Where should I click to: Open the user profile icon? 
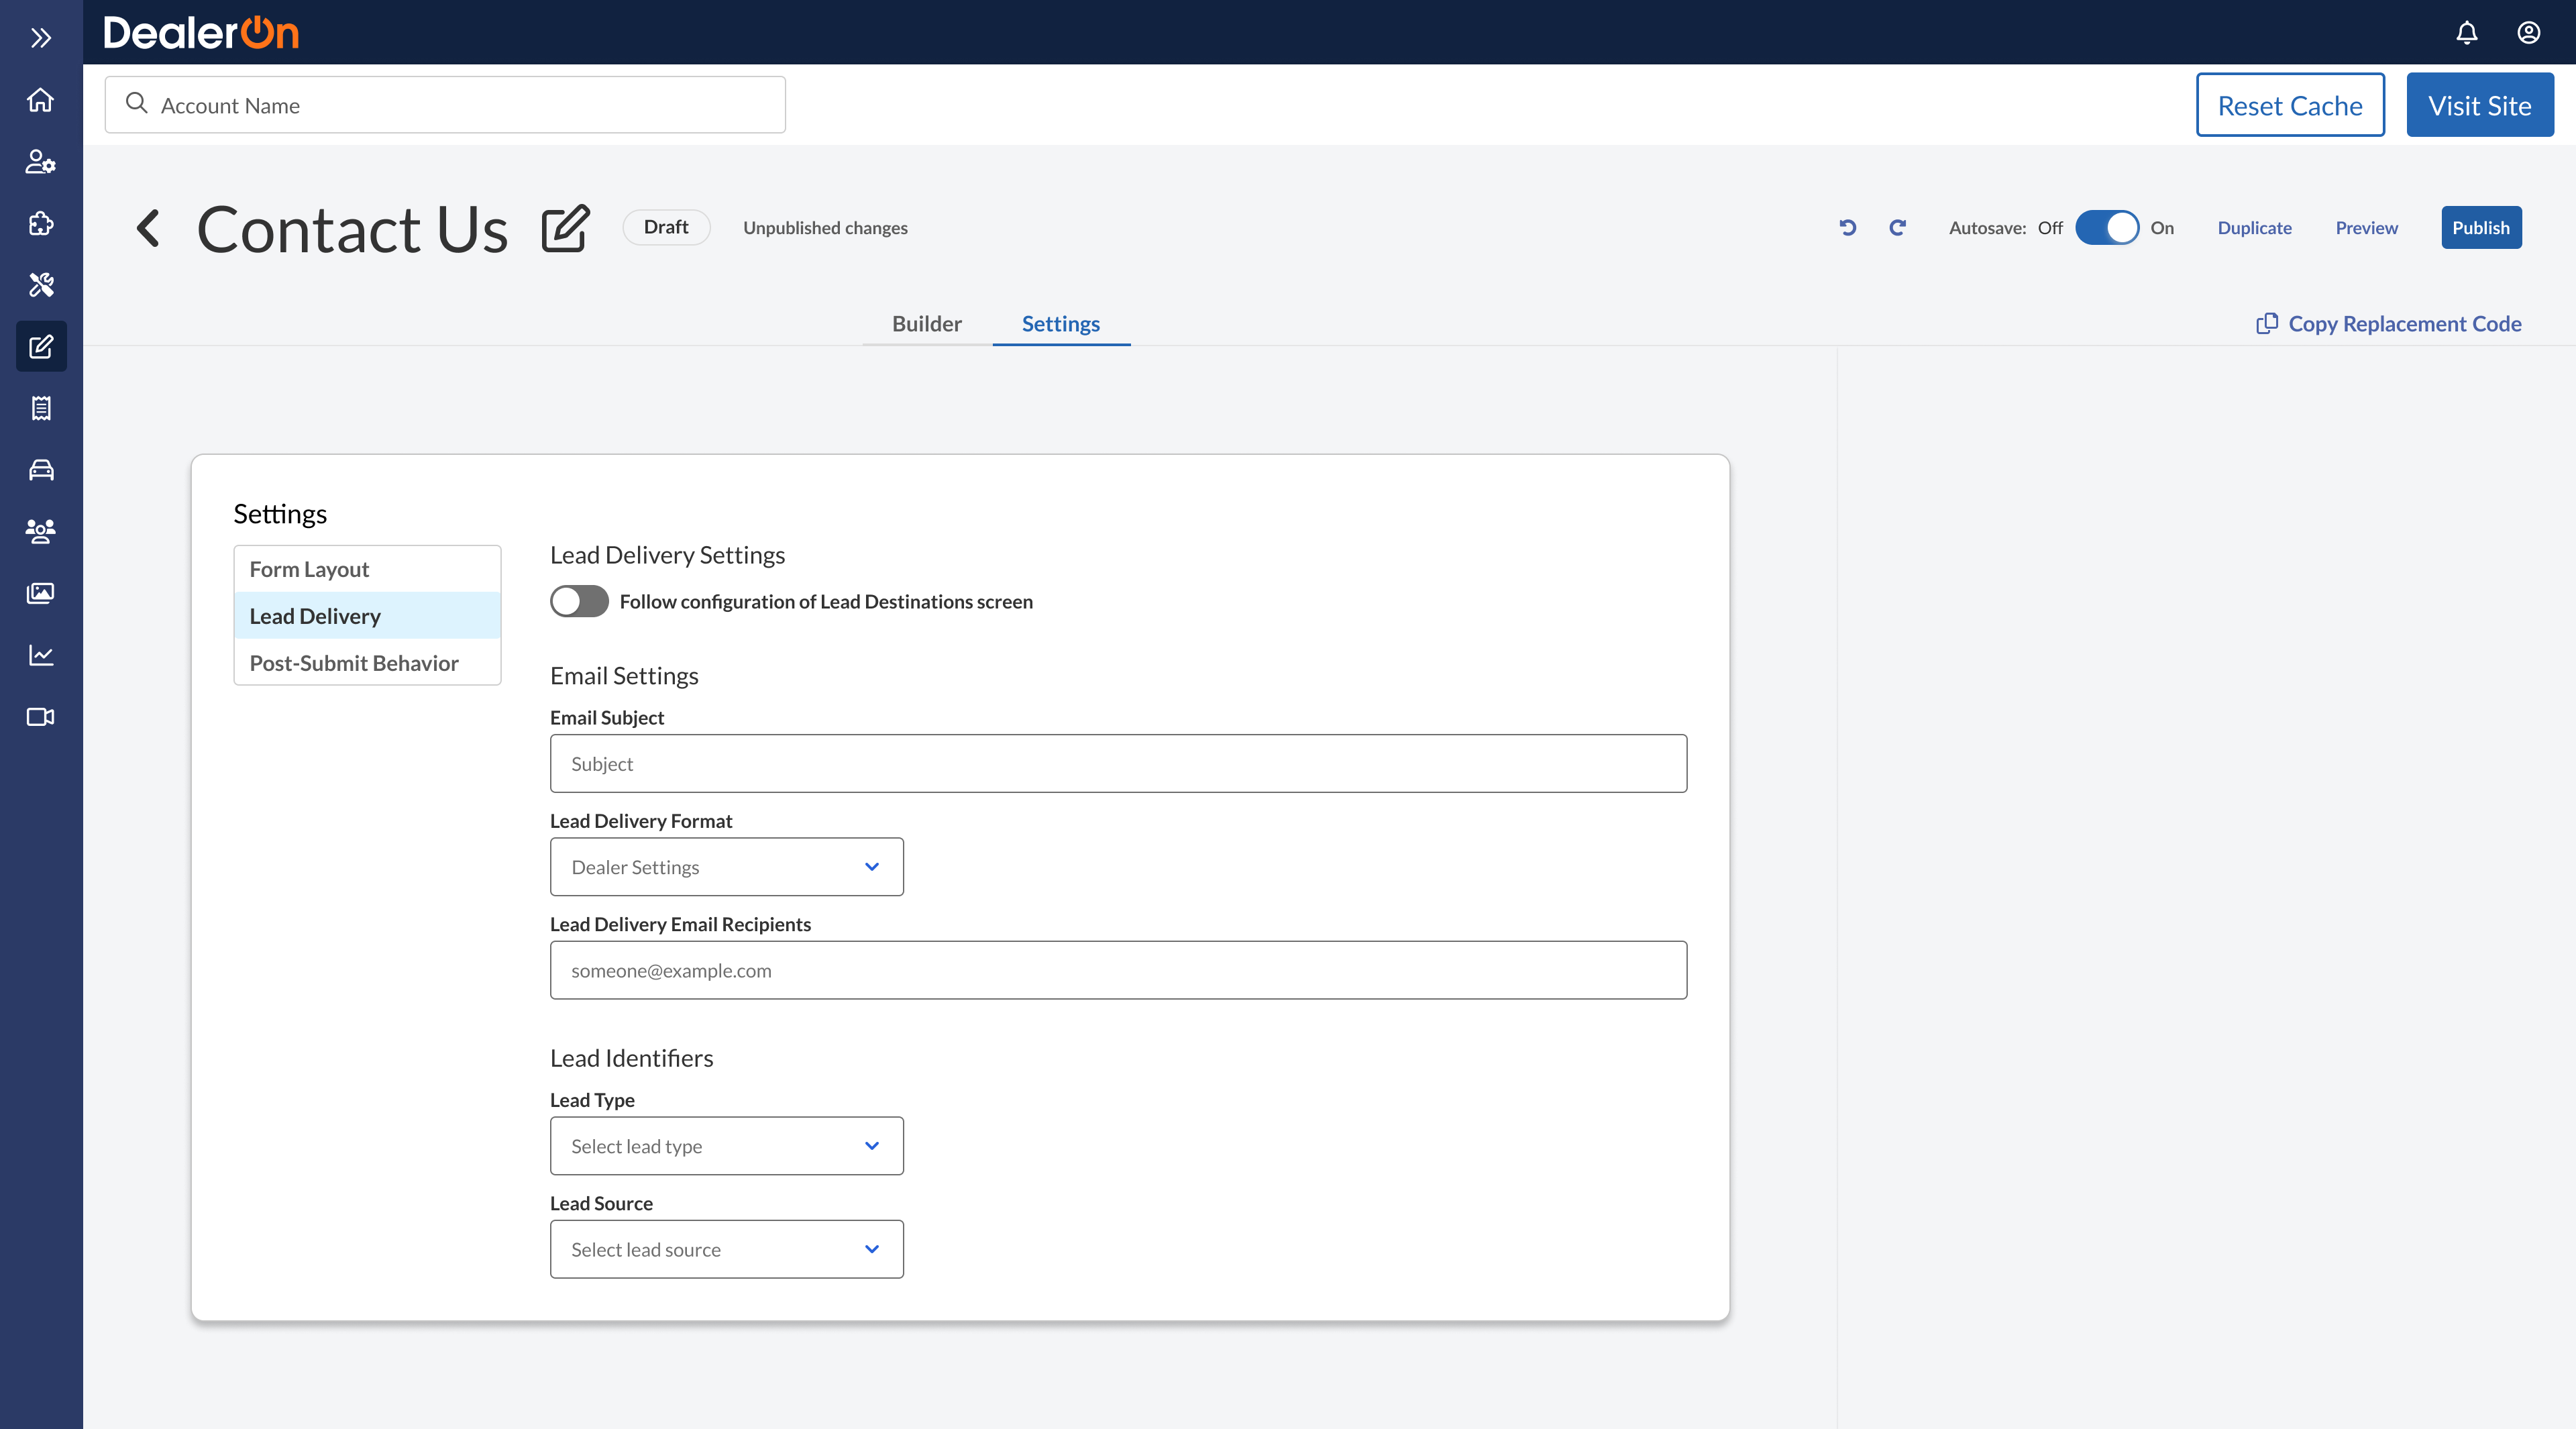coord(2528,33)
